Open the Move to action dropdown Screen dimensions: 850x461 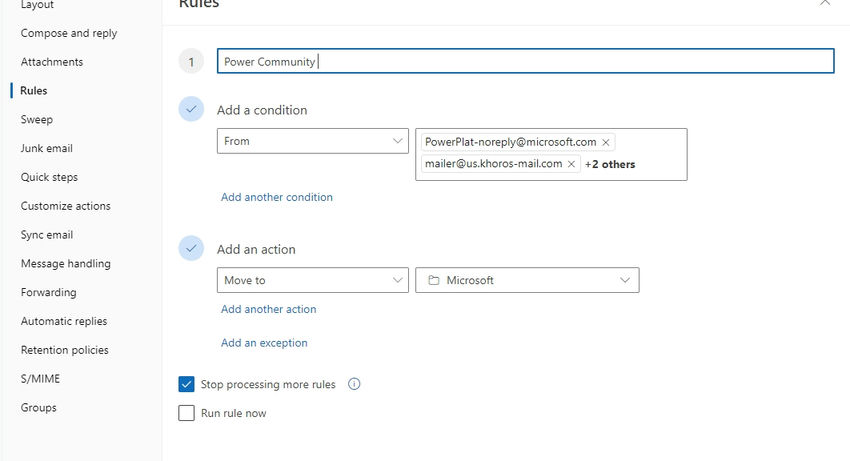point(312,280)
